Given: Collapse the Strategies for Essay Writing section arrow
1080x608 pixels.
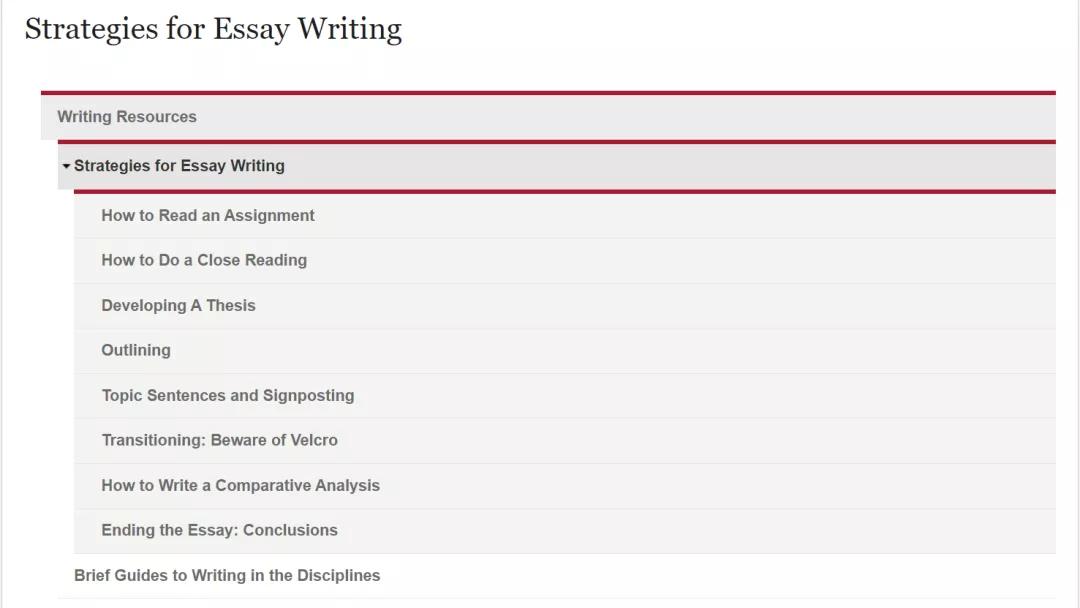Looking at the screenshot, I should click(66, 166).
